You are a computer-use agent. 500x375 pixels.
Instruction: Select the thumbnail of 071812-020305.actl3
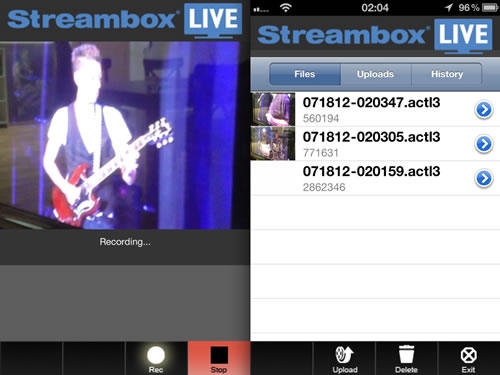pyautogui.click(x=273, y=143)
